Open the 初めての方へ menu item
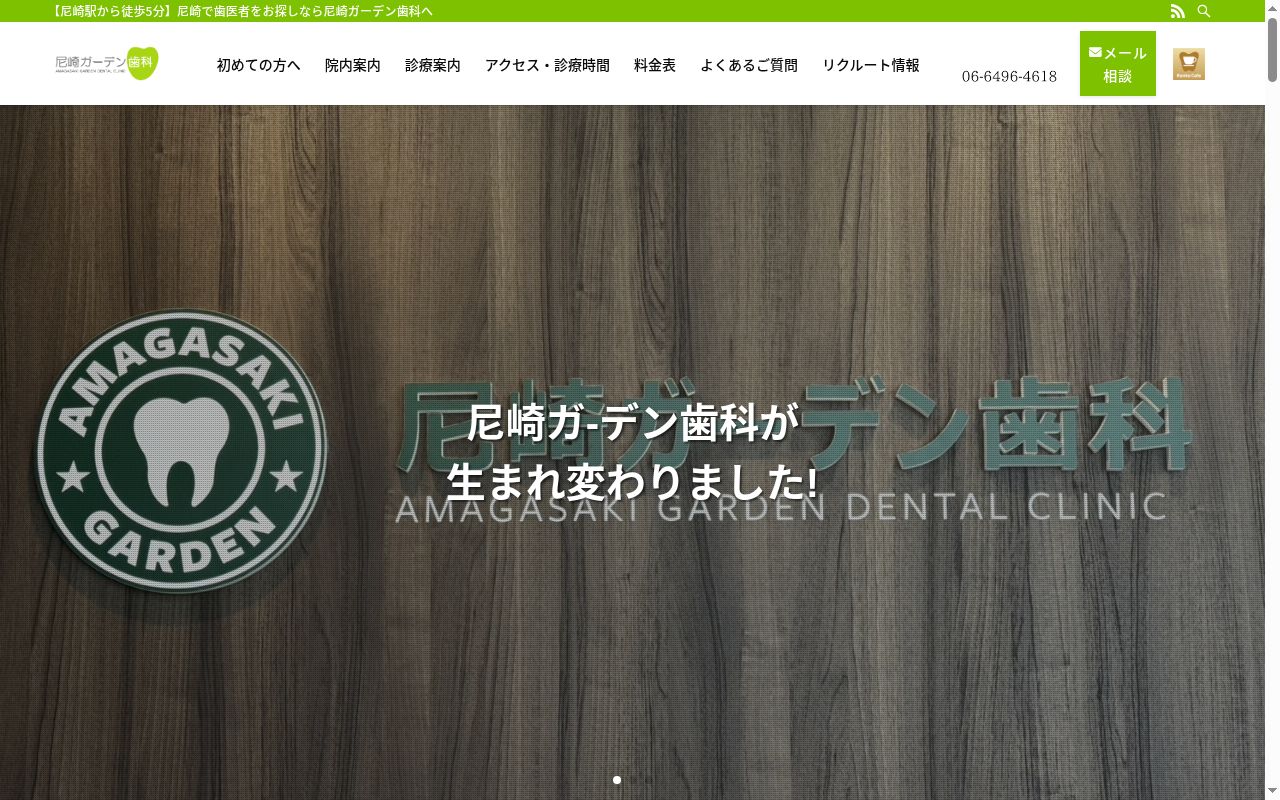Viewport: 1280px width, 800px height. point(259,65)
